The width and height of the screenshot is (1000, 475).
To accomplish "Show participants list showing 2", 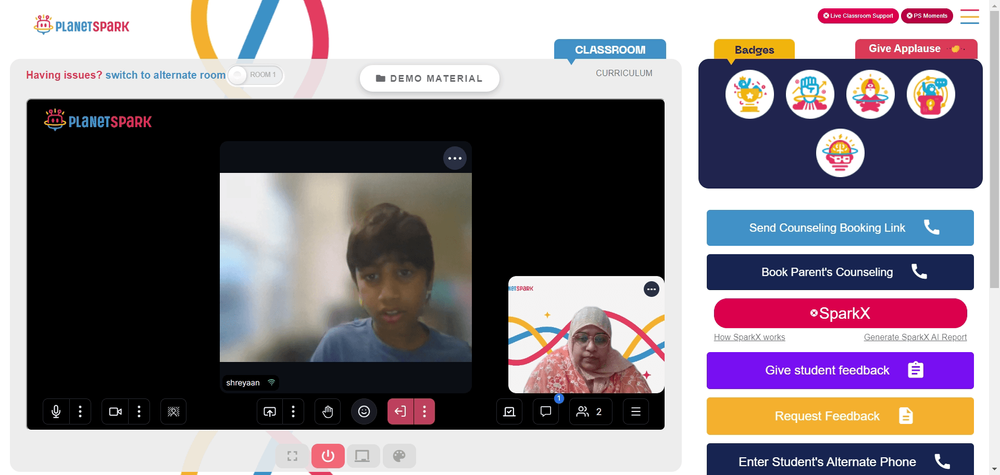I will click(x=591, y=412).
